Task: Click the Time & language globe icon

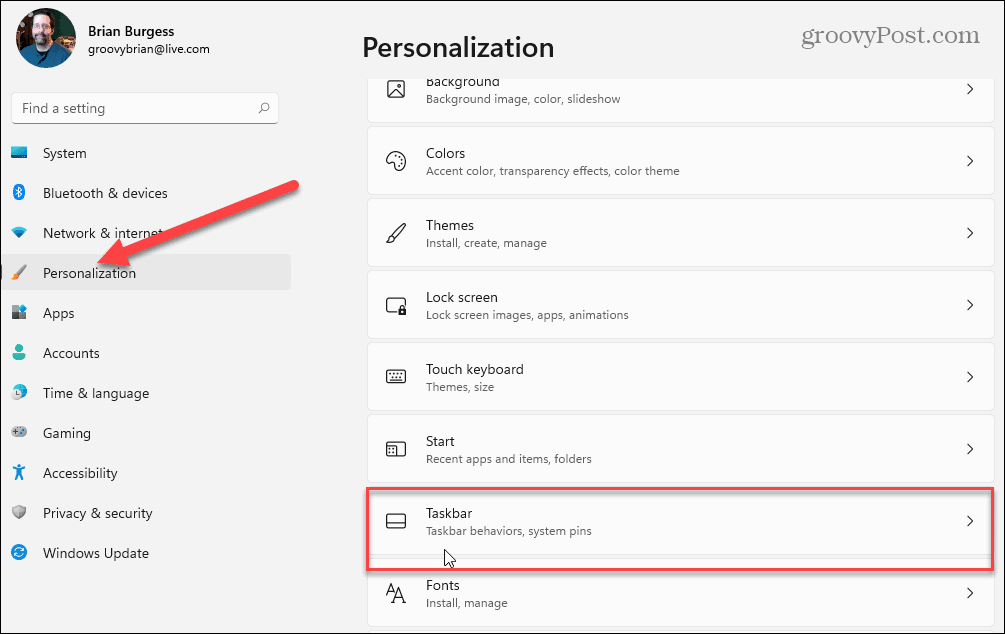Action: [x=19, y=392]
